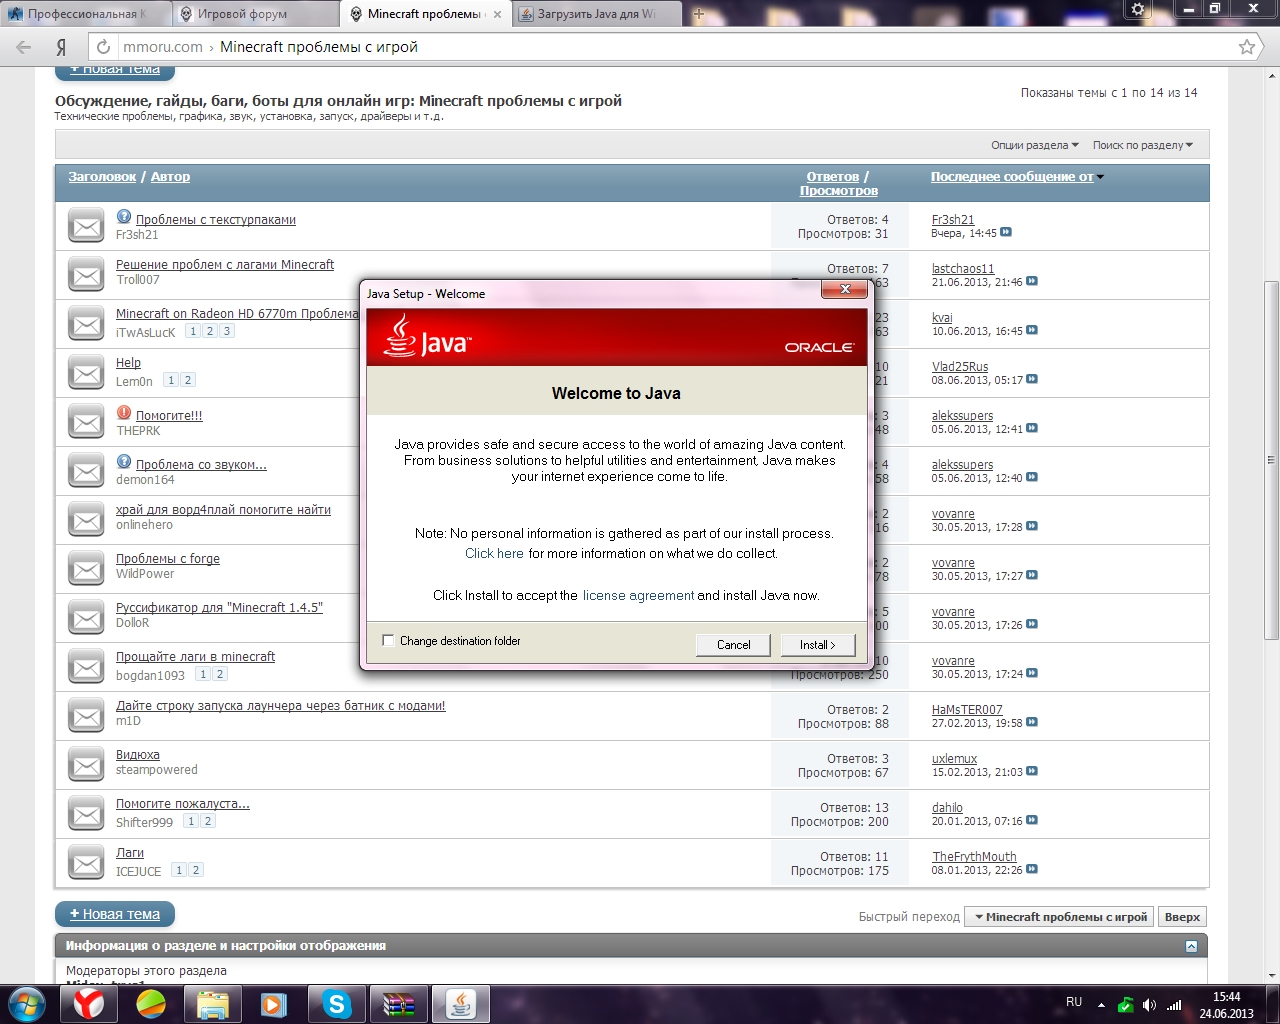Open user profile 'dahilo'
The width and height of the screenshot is (1280, 1024).
point(947,807)
